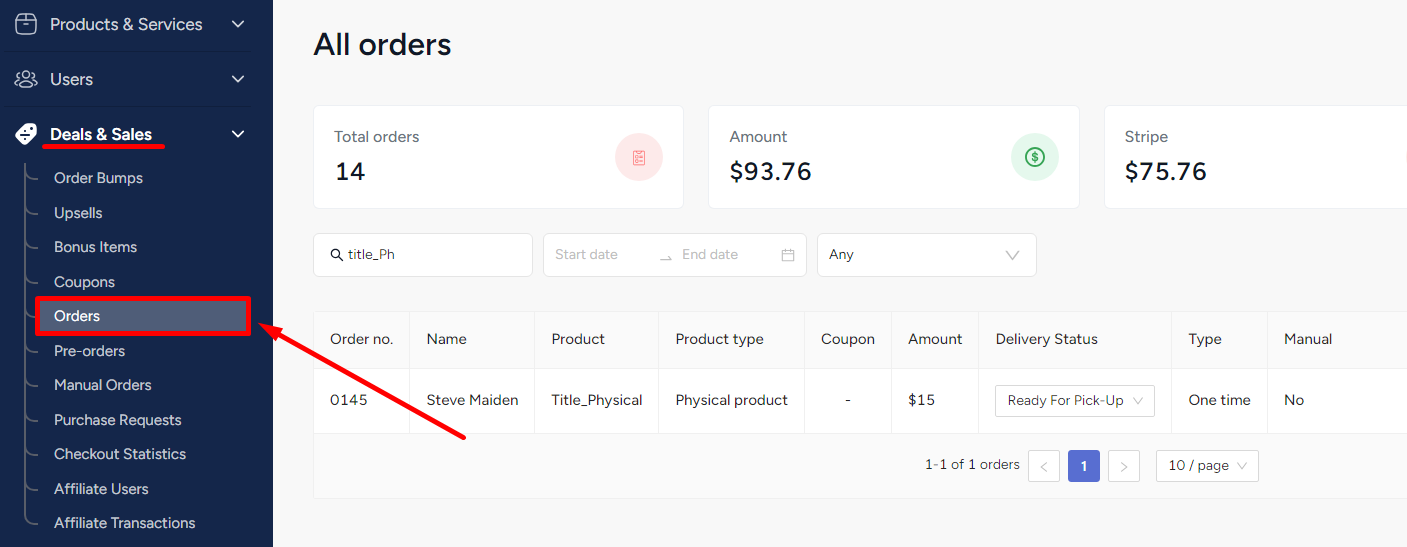The height and width of the screenshot is (547, 1407).
Task: Click the green dollar Amount icon
Action: (1035, 157)
